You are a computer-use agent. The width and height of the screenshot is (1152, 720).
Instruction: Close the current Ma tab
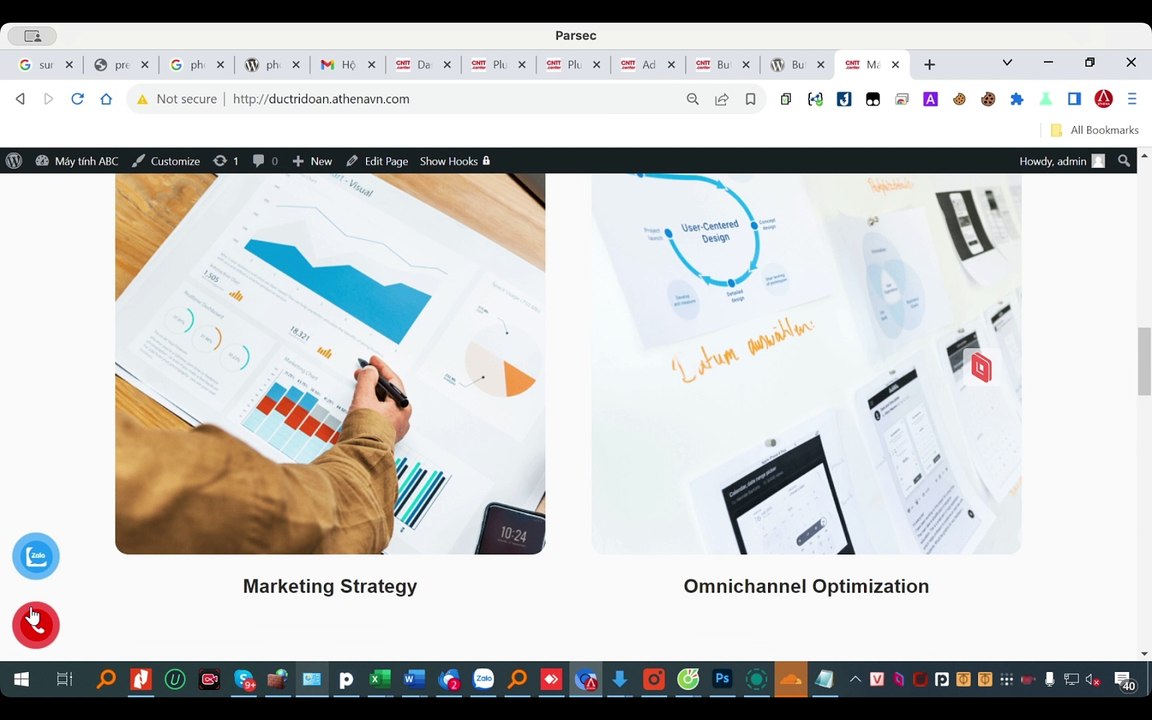pos(896,65)
